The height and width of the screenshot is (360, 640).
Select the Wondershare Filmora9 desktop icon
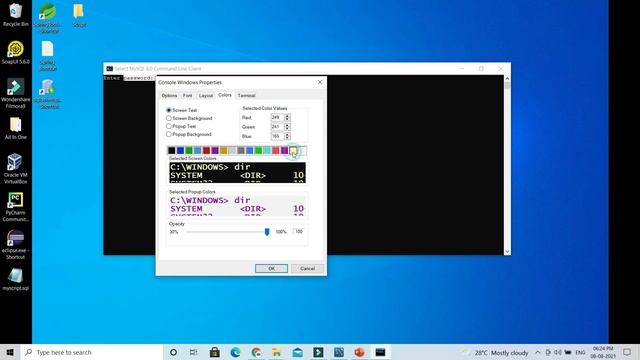pos(16,93)
